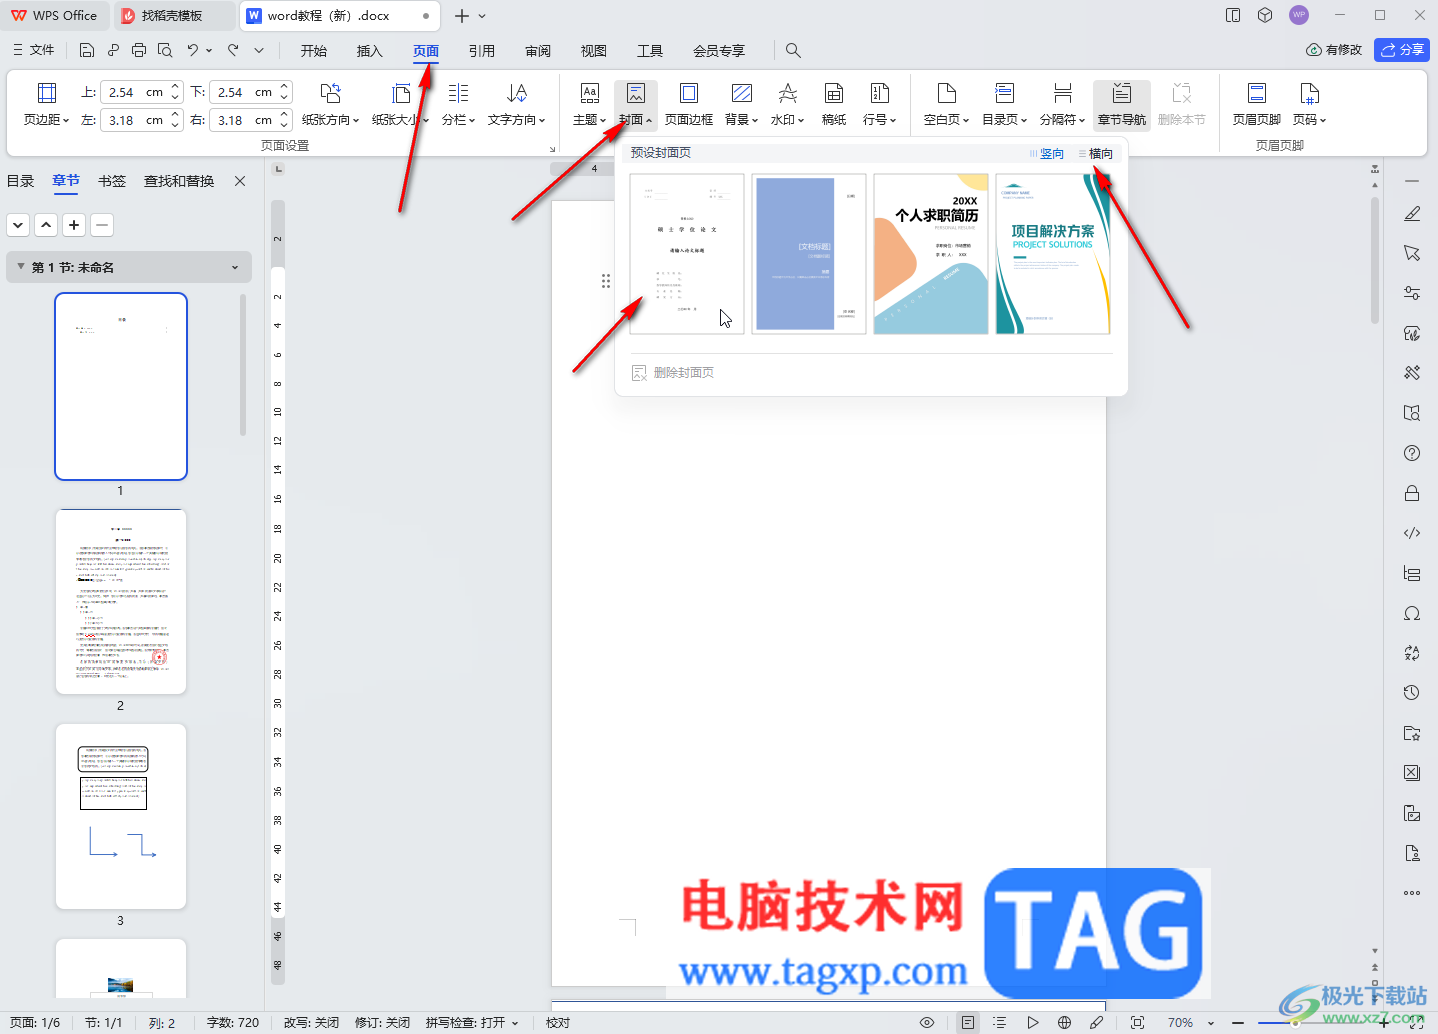Click the redo icon
The height and width of the screenshot is (1034, 1438).
click(233, 50)
